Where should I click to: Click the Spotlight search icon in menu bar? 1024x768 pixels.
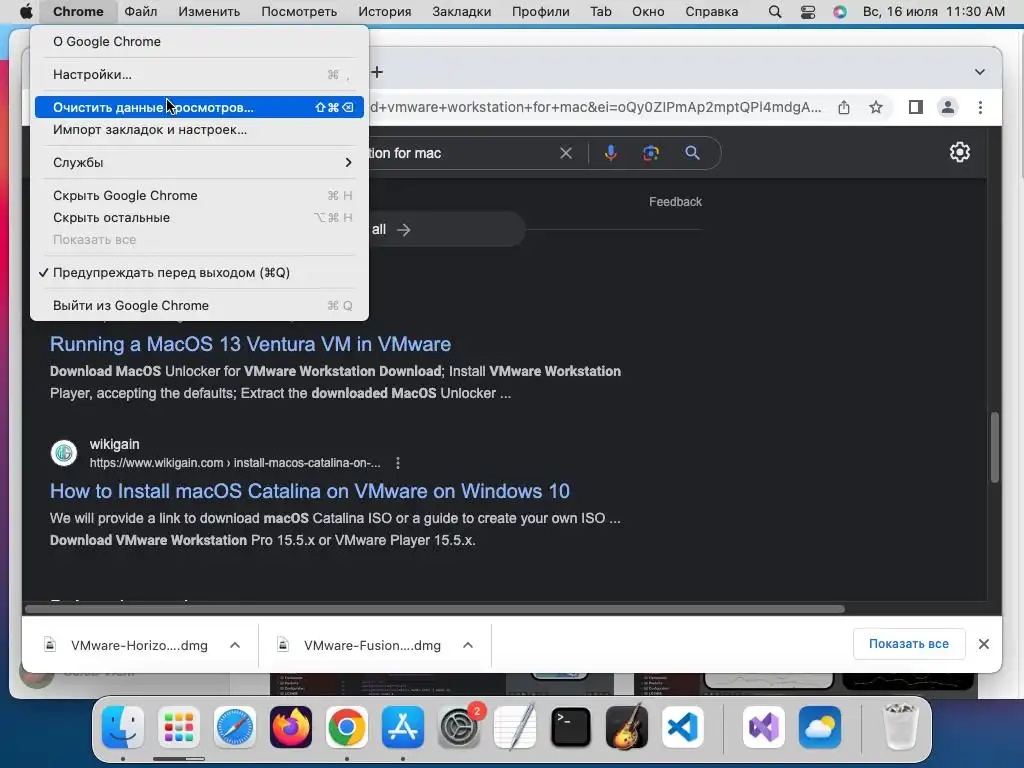tap(775, 12)
